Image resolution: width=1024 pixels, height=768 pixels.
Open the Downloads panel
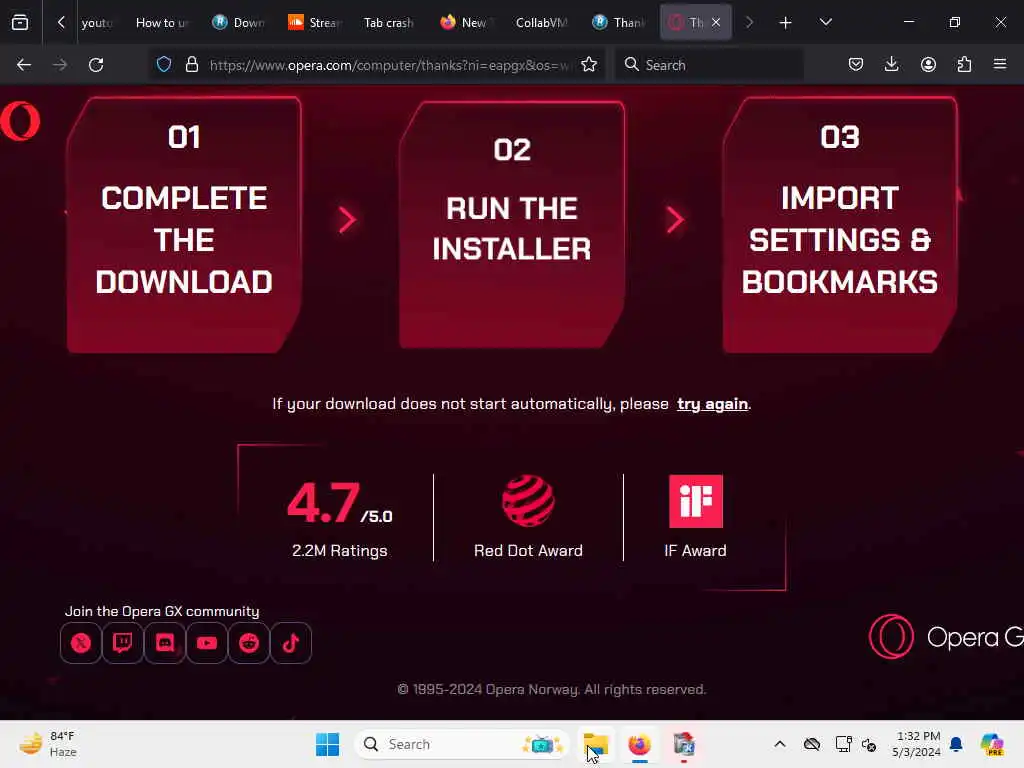[x=891, y=64]
